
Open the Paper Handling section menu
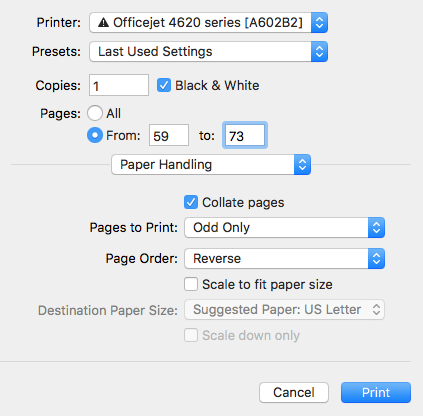pos(211,165)
